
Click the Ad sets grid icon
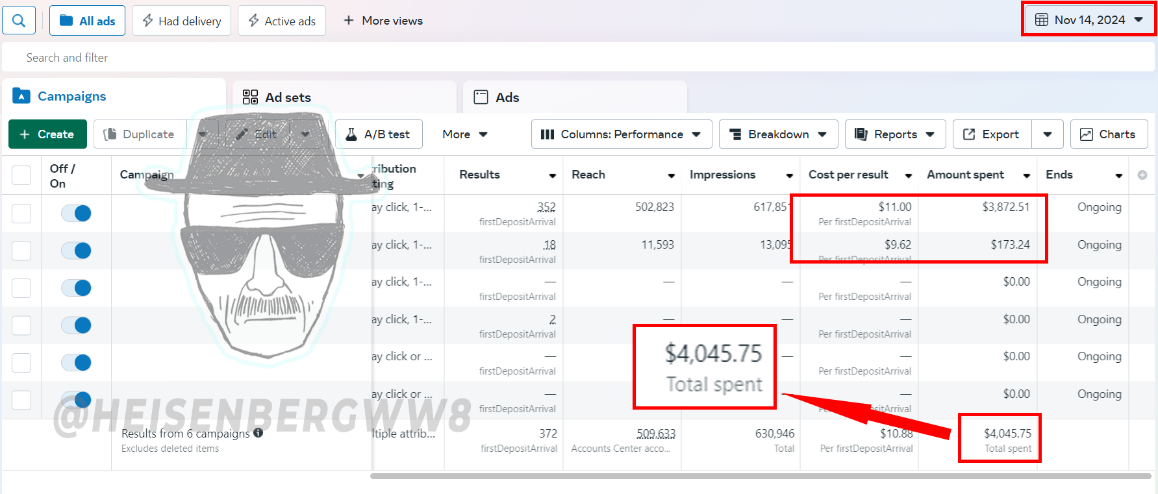coord(251,97)
